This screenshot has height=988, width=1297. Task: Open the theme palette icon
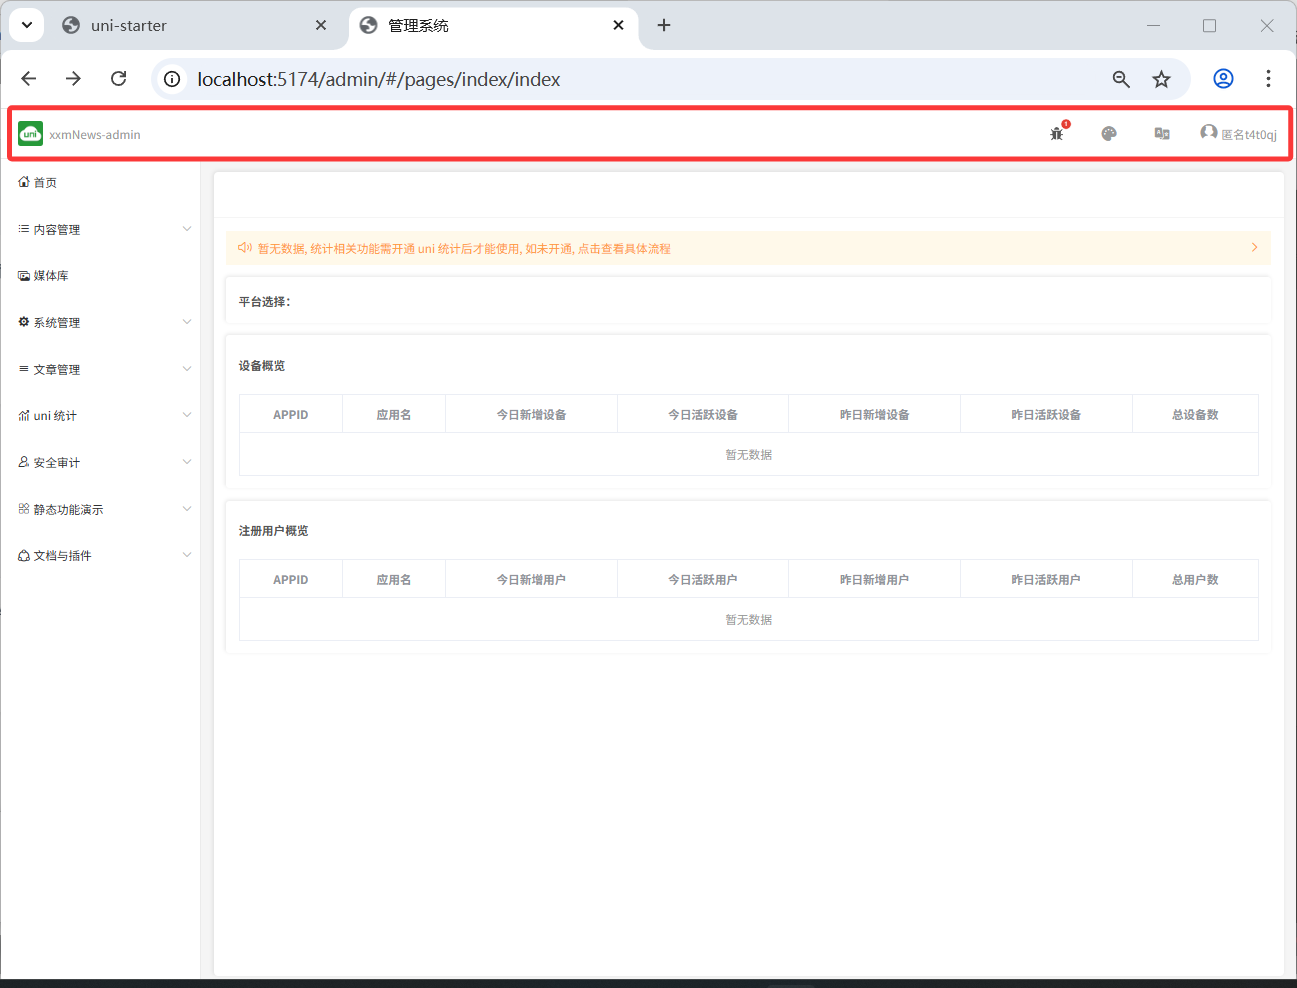[x=1109, y=134]
